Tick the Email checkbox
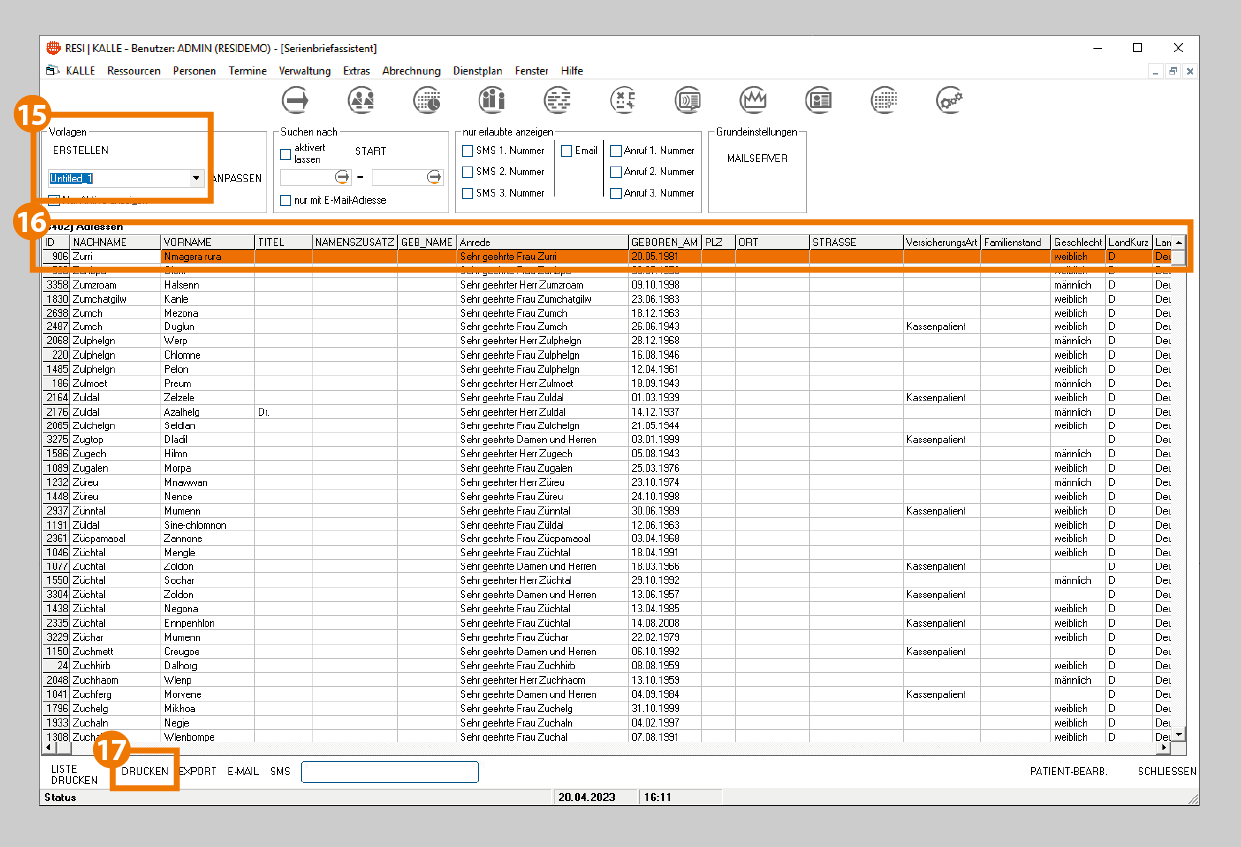Image resolution: width=1241 pixels, height=847 pixels. click(x=566, y=151)
